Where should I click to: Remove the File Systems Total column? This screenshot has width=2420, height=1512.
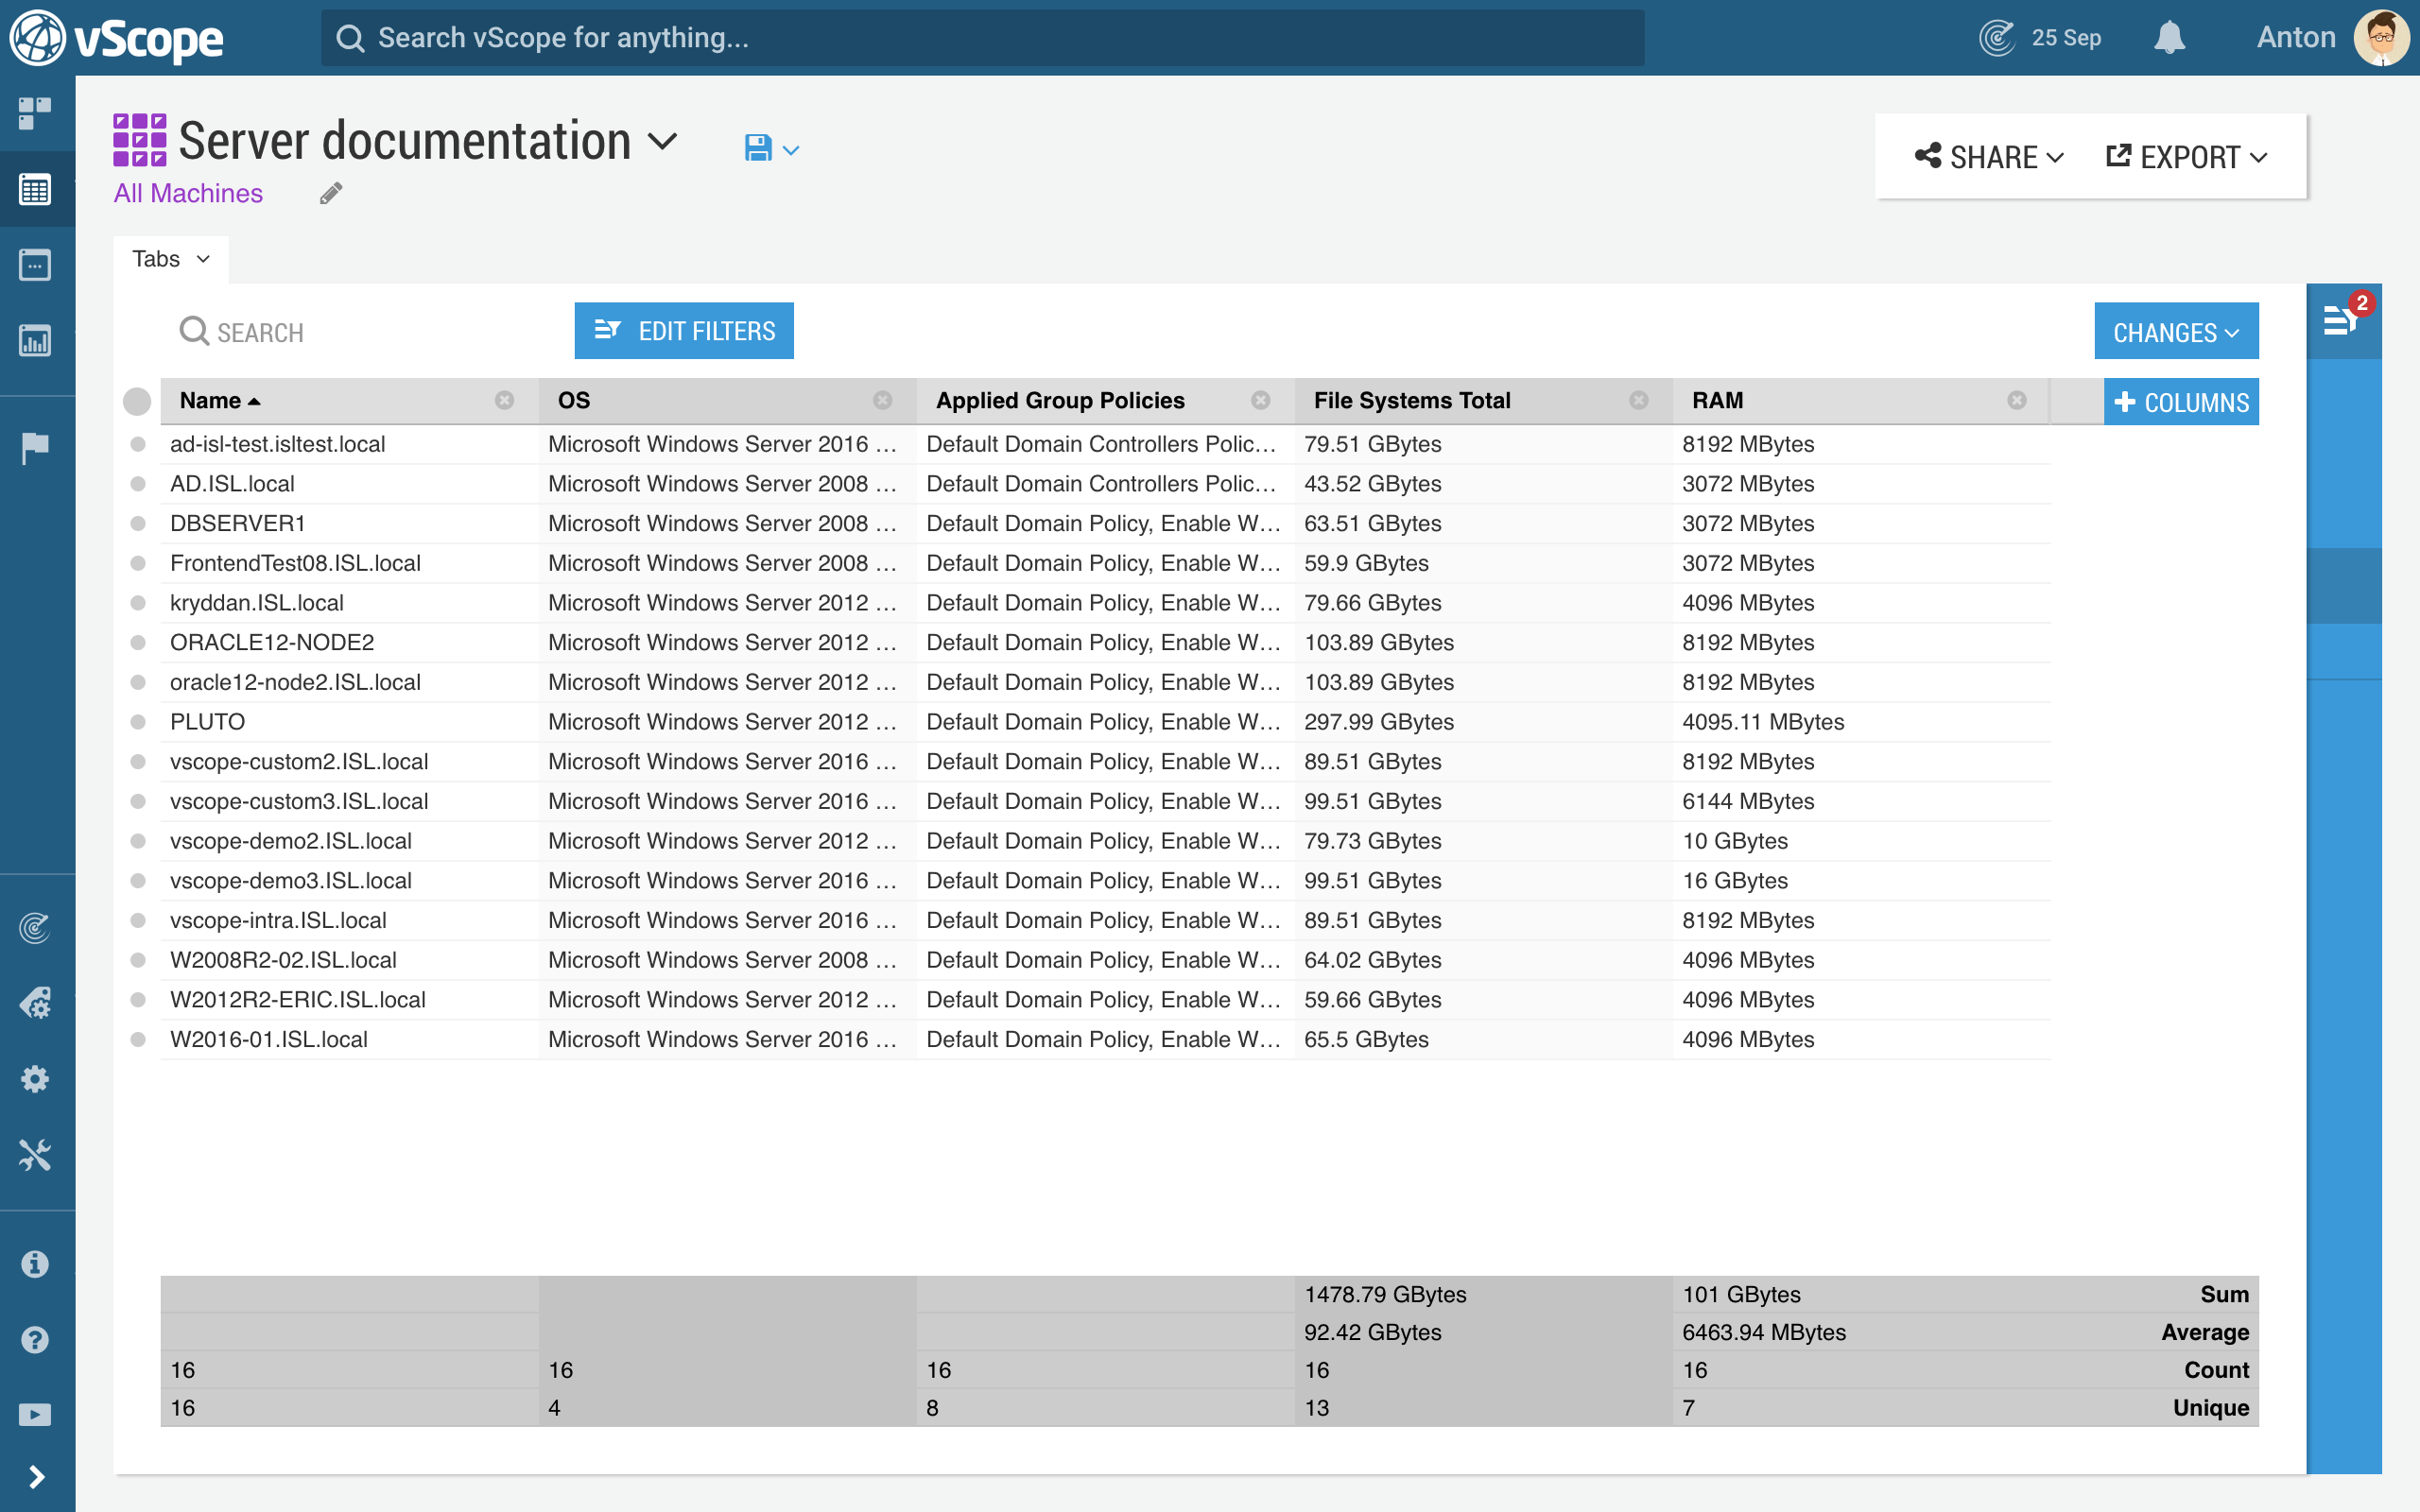pyautogui.click(x=1638, y=400)
